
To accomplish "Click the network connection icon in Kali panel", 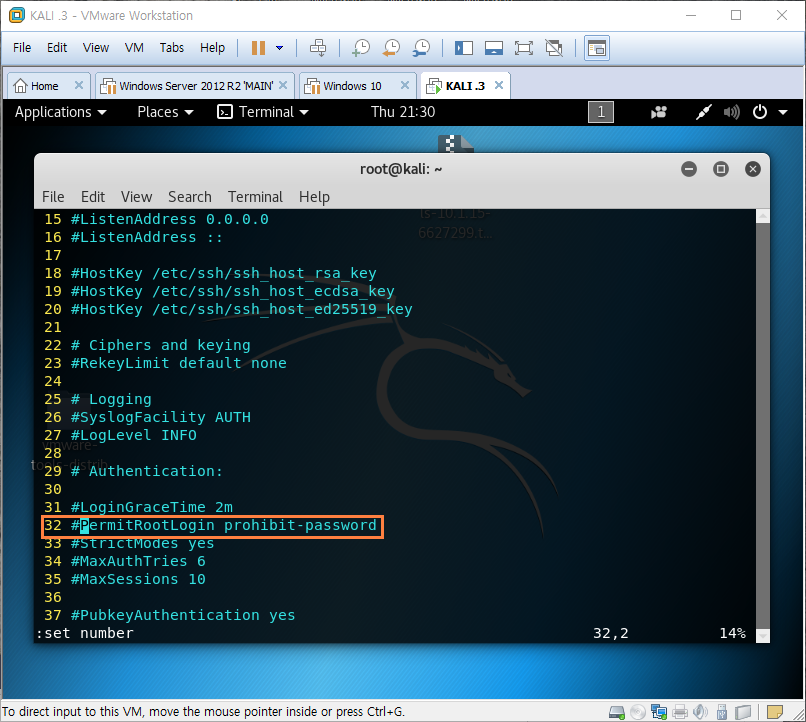I will (704, 112).
